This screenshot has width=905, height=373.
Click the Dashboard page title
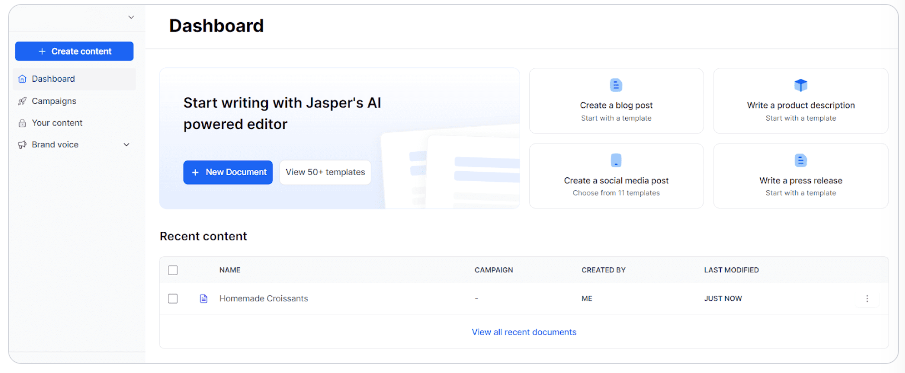pyautogui.click(x=216, y=26)
